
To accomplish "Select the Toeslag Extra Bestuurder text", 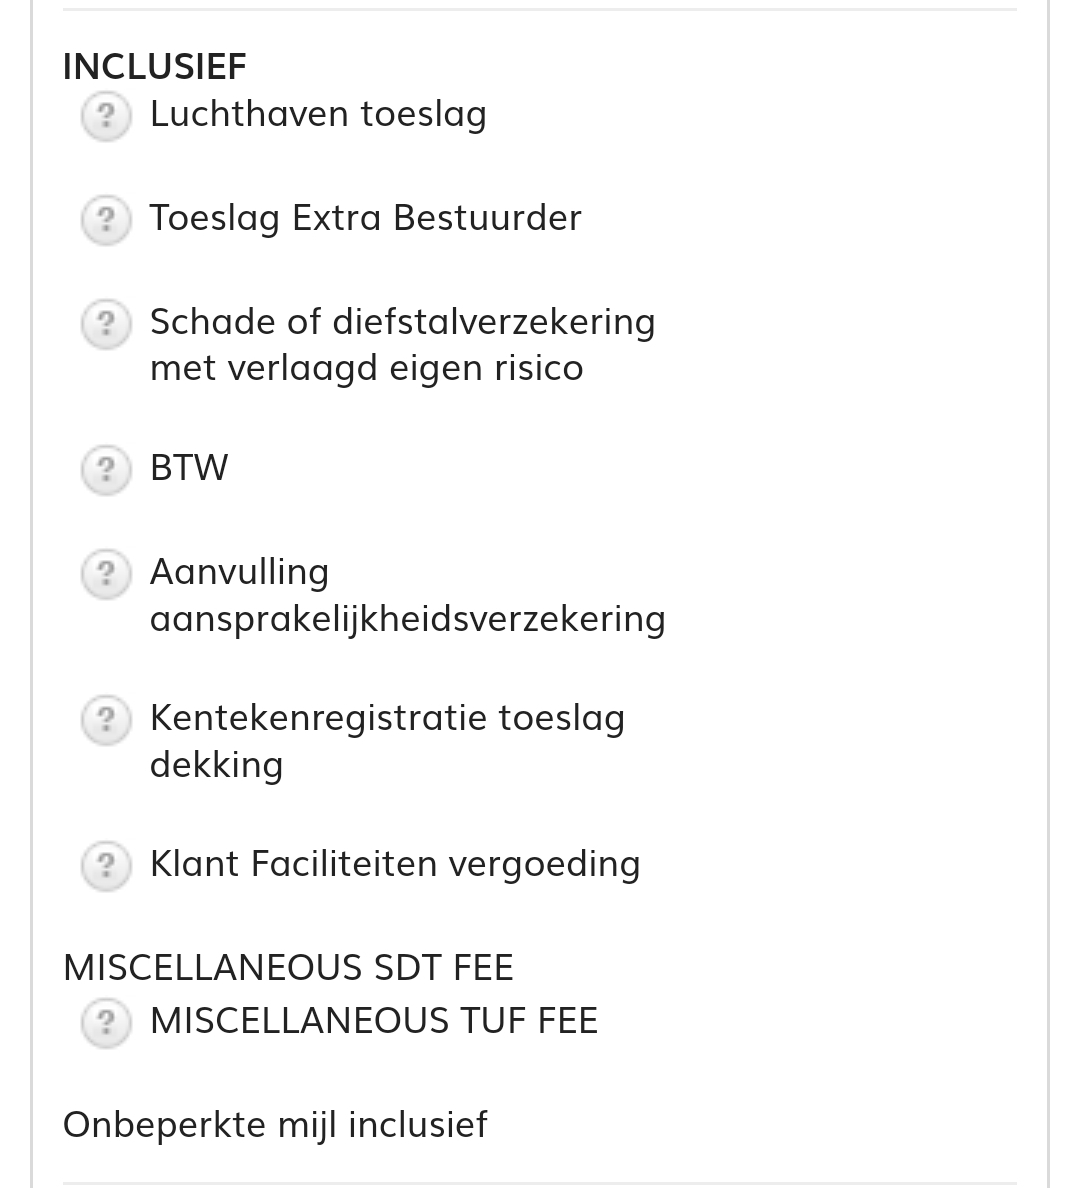I will tap(365, 218).
